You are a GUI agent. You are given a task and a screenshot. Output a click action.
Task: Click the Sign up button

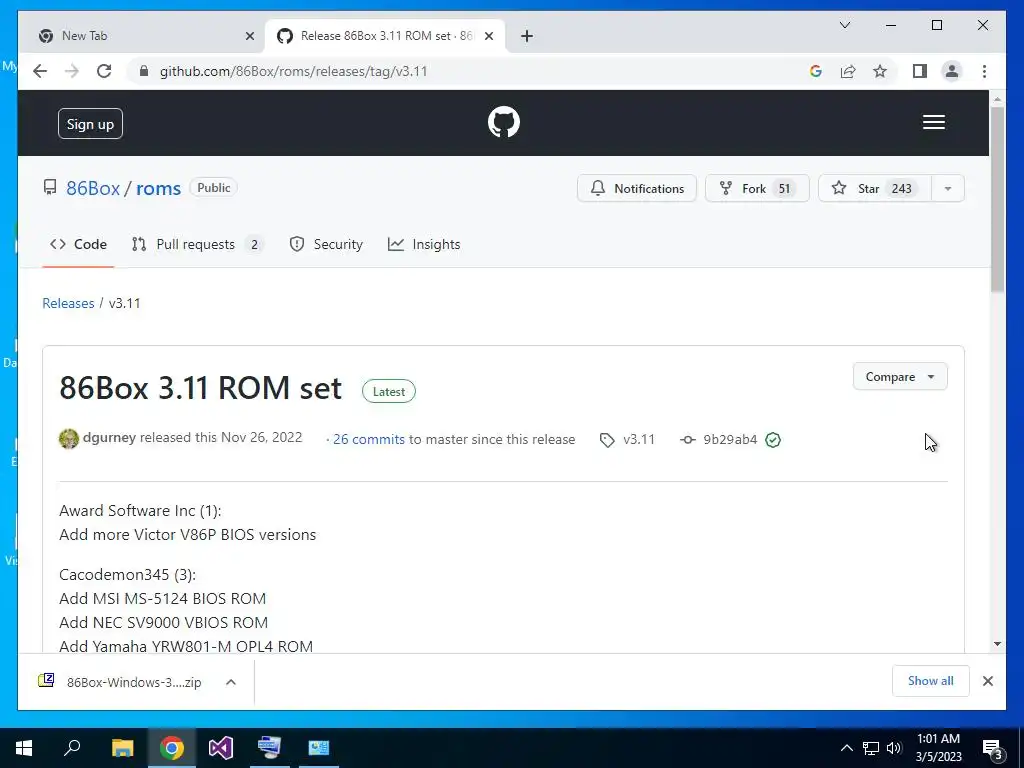90,123
